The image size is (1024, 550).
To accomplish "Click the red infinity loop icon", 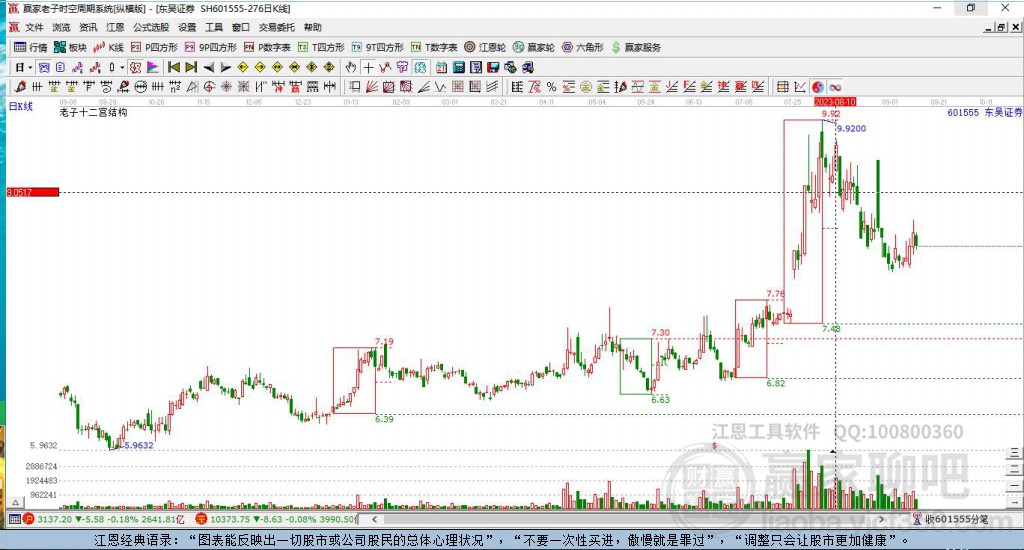I will point(835,87).
